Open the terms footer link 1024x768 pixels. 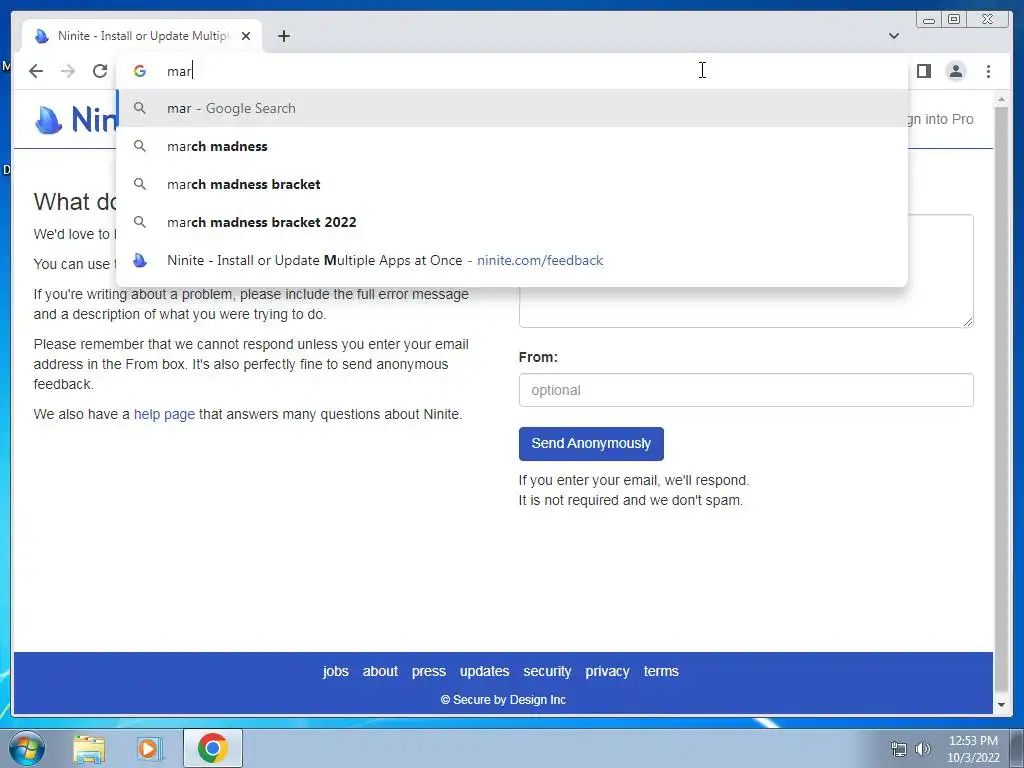pyautogui.click(x=661, y=671)
